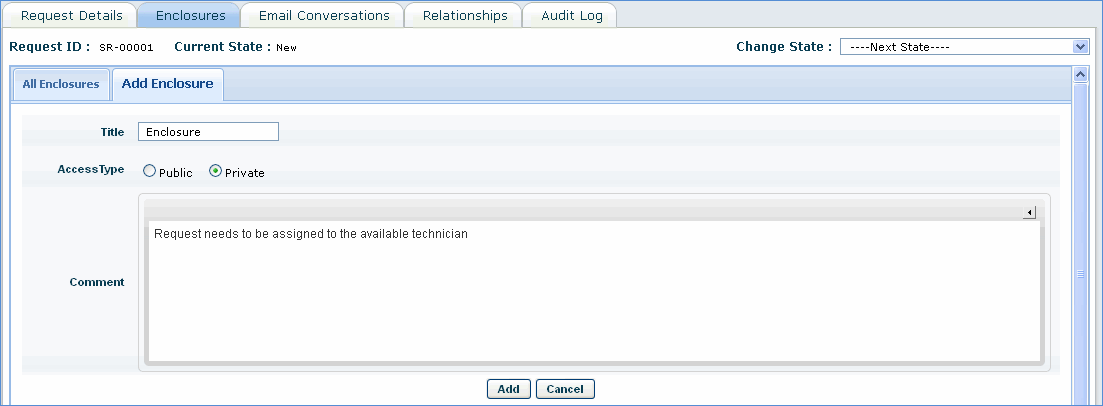Show the All Enclosures sub-tab

[x=61, y=84]
